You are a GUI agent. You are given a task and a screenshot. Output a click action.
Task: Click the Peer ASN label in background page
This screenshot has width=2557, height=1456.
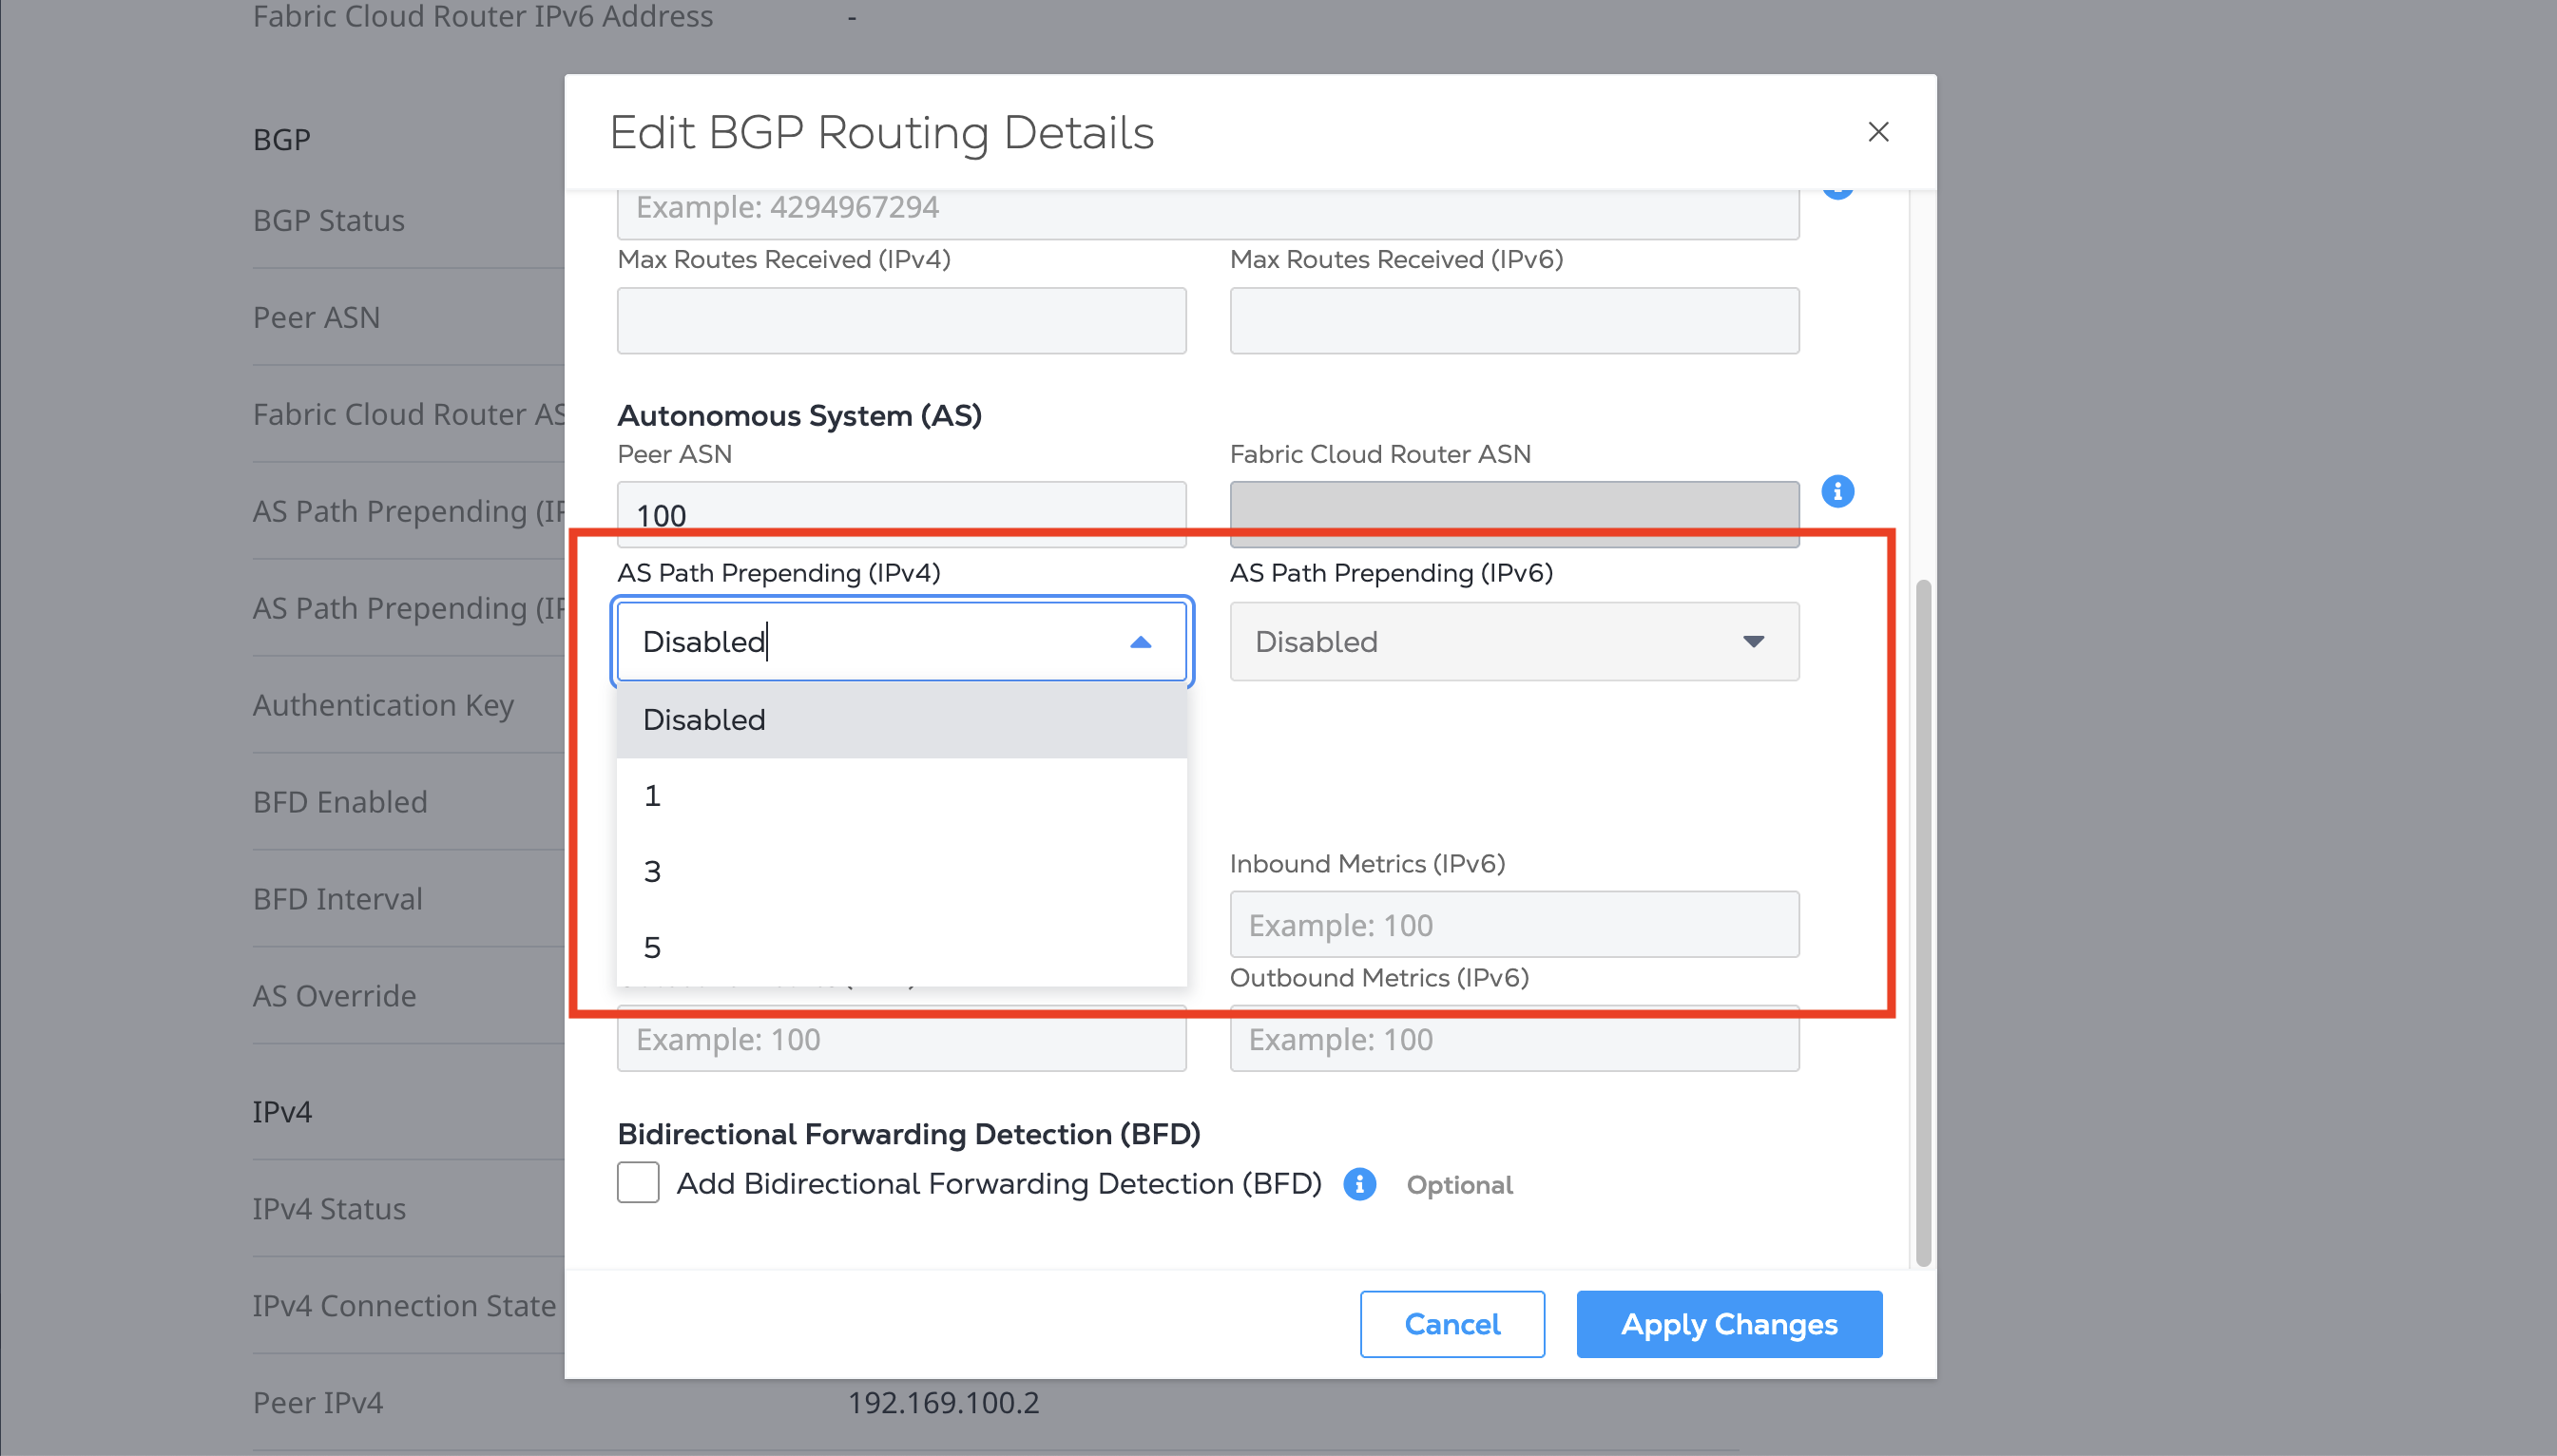click(316, 317)
